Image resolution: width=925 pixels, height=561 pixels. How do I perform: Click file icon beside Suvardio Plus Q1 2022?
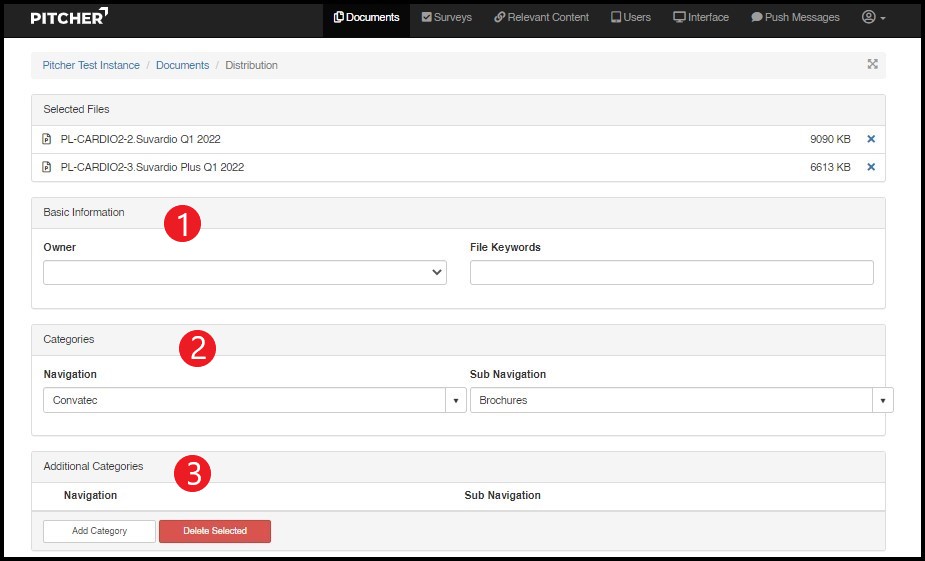(47, 167)
